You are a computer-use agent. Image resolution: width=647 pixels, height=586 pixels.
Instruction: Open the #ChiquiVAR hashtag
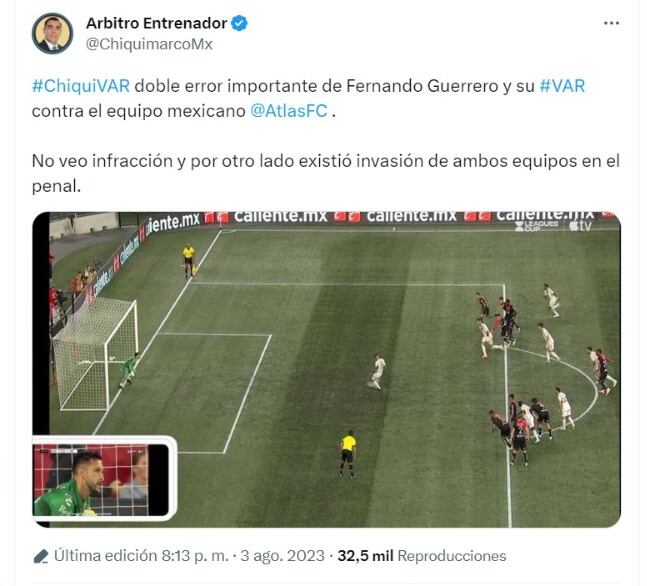pyautogui.click(x=81, y=86)
